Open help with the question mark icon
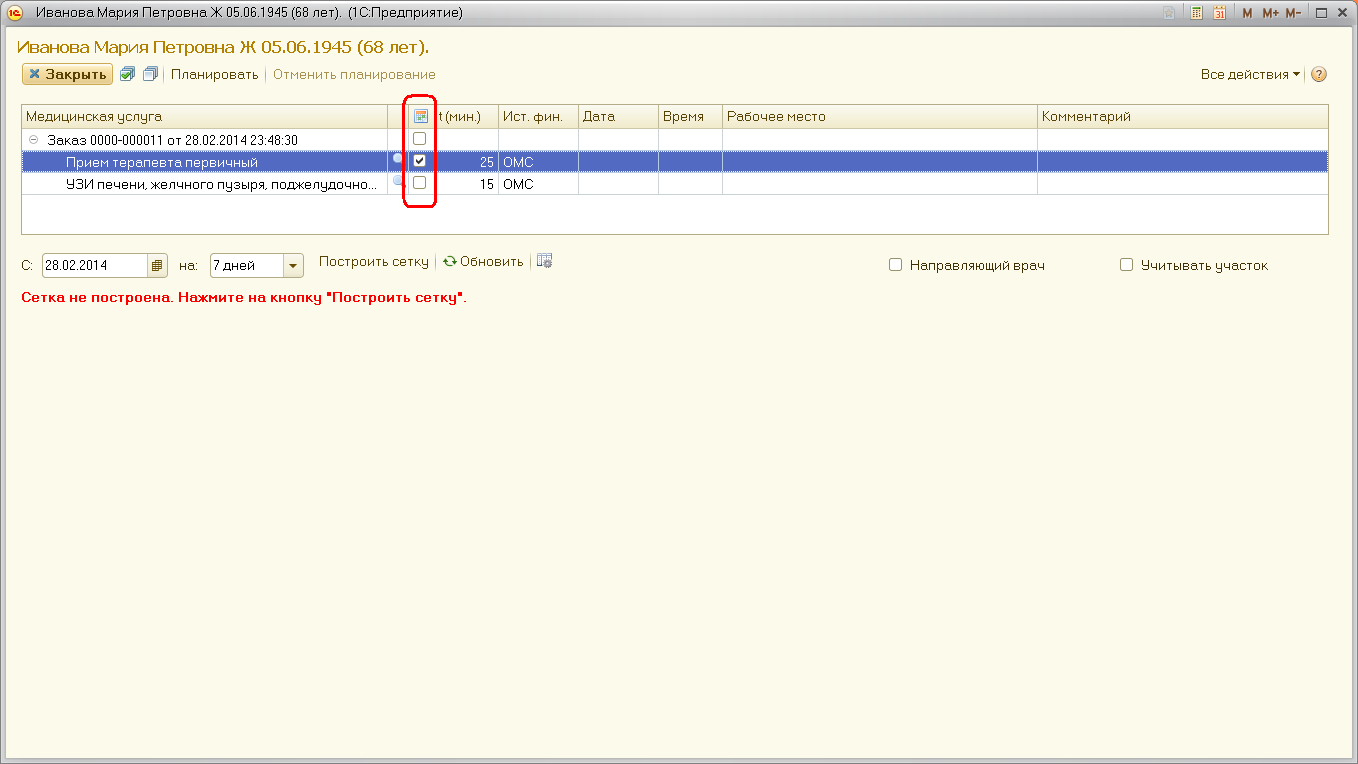Screen dimensions: 1358x764 click(1319, 75)
